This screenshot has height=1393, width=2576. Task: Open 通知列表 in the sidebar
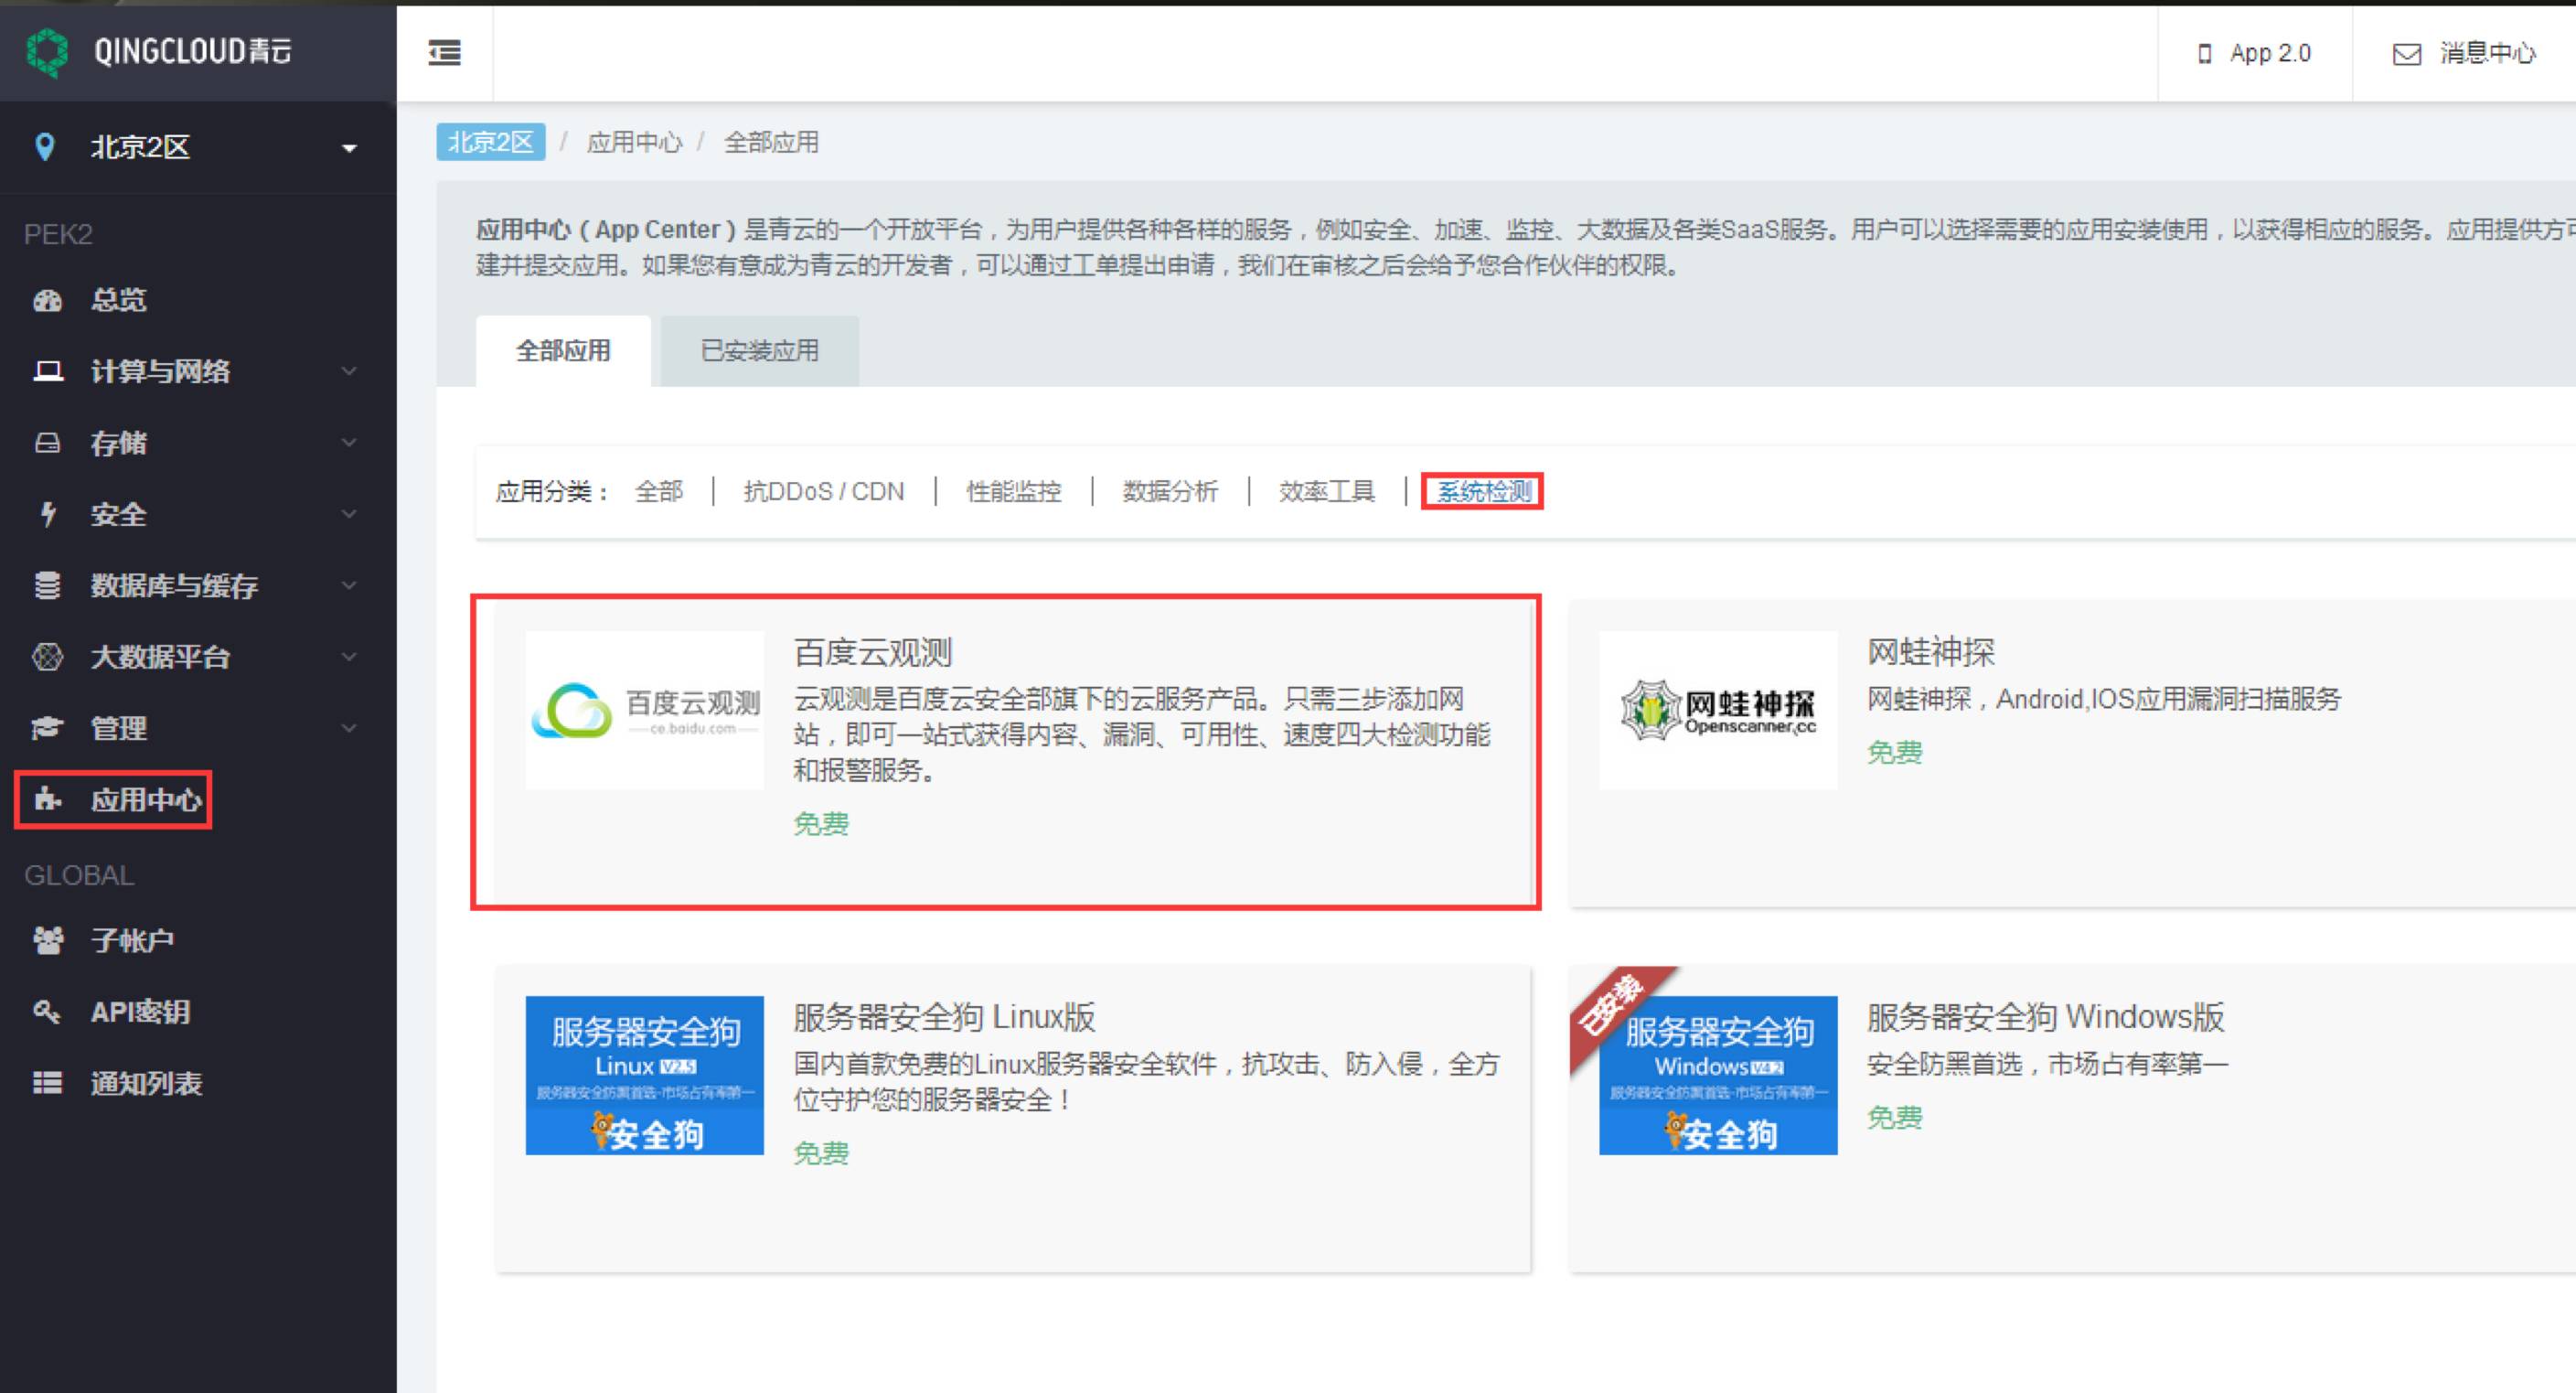[x=146, y=1083]
